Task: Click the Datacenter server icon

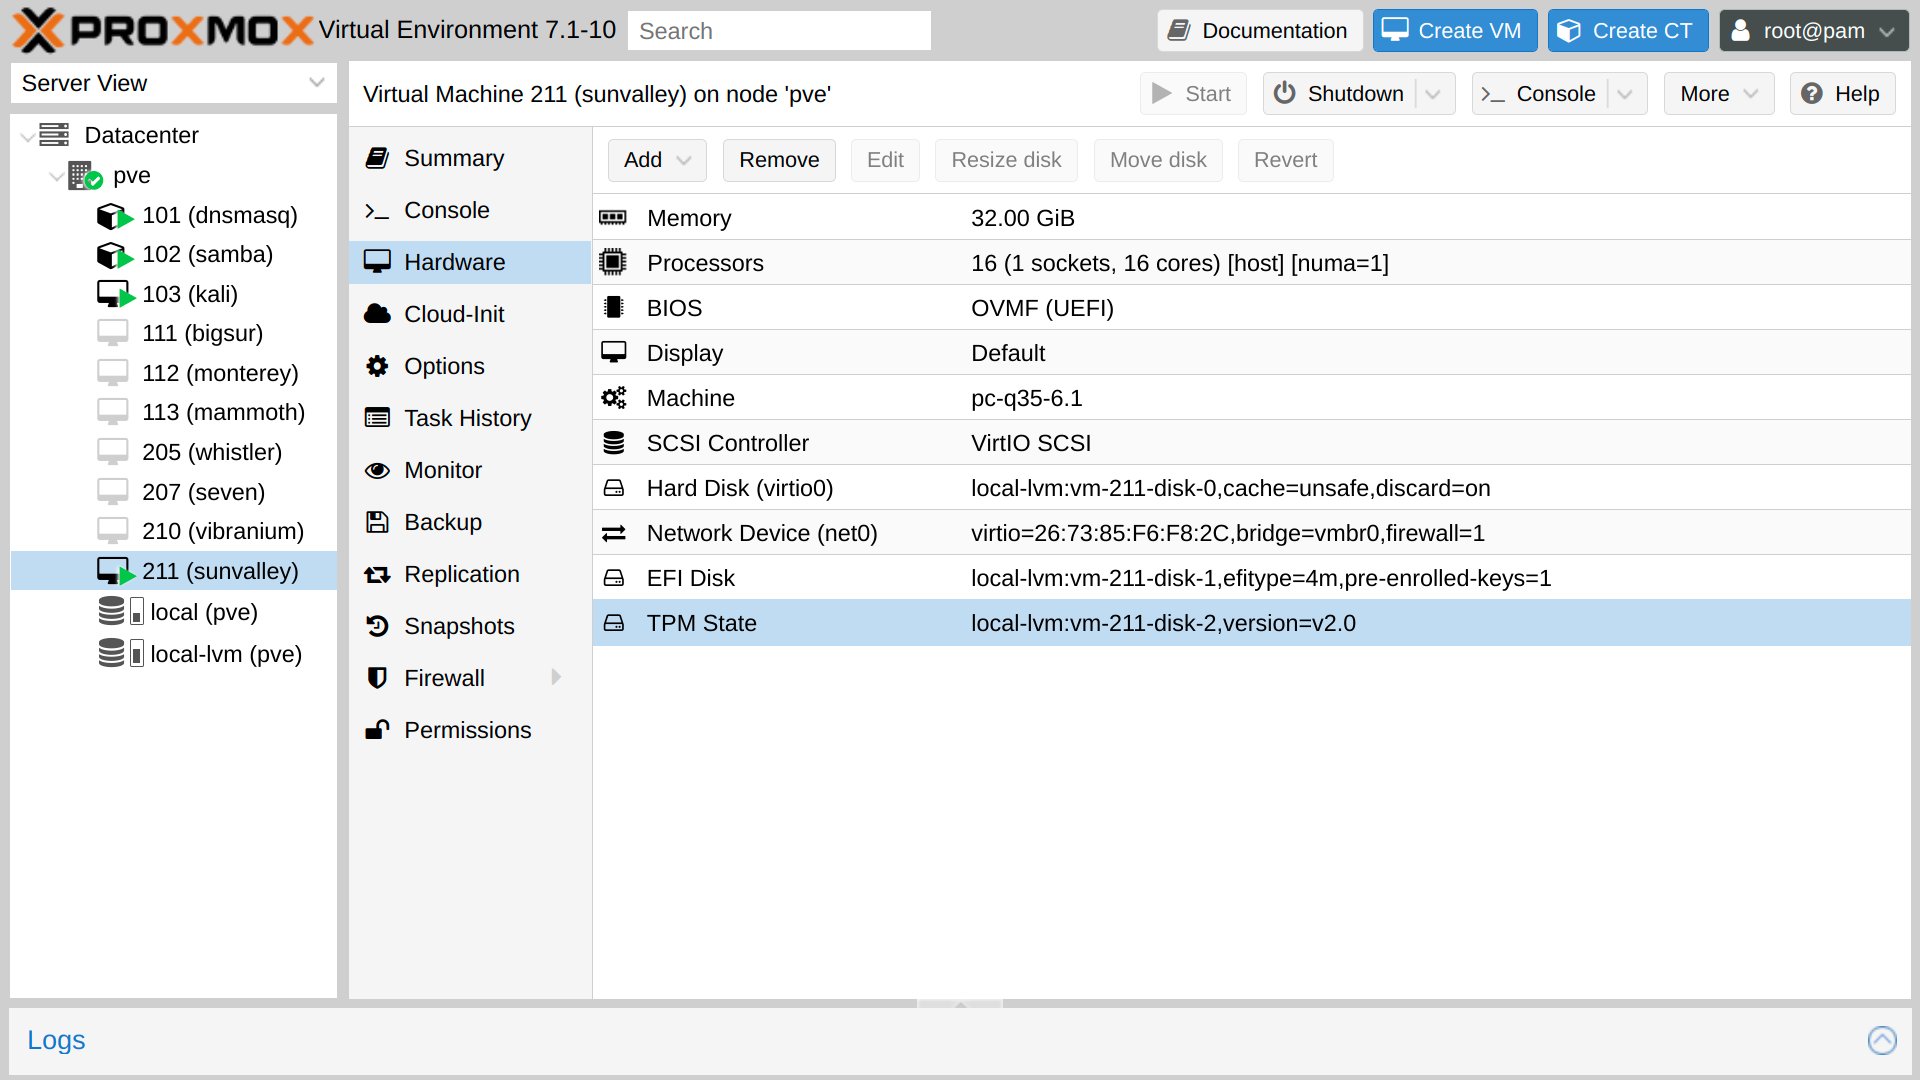Action: [x=54, y=135]
